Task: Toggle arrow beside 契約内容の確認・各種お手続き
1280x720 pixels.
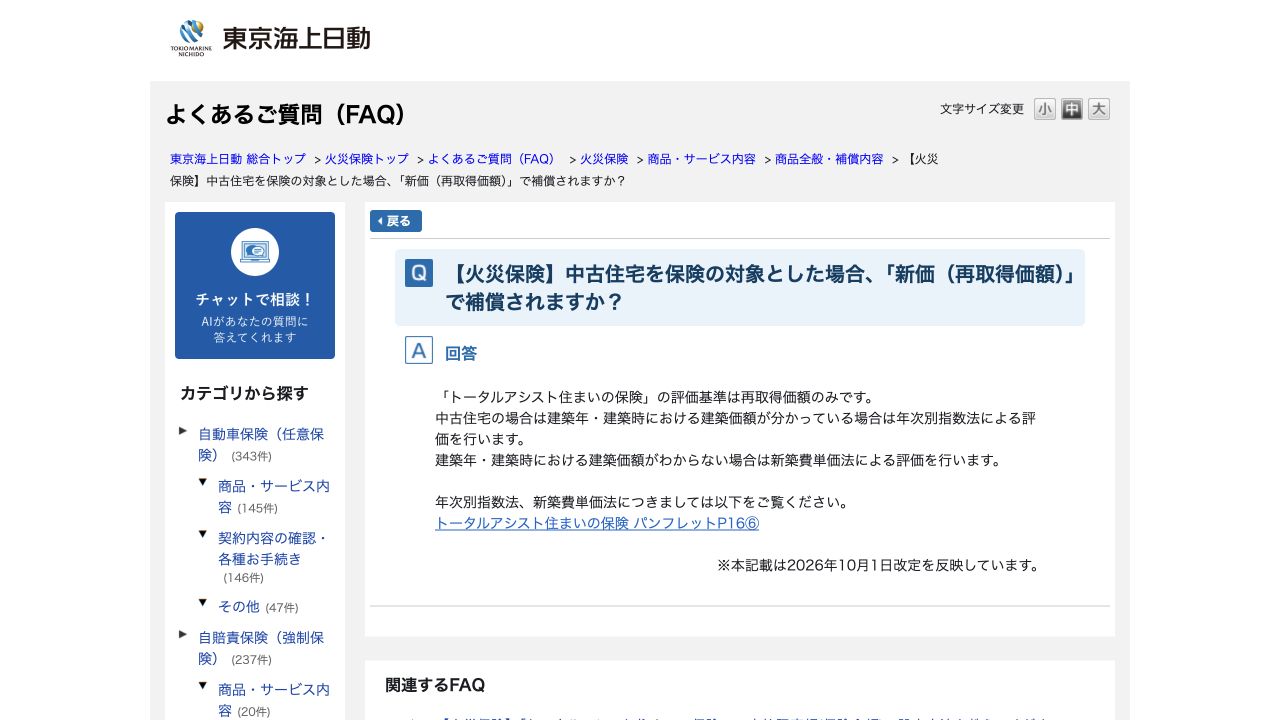Action: point(203,534)
